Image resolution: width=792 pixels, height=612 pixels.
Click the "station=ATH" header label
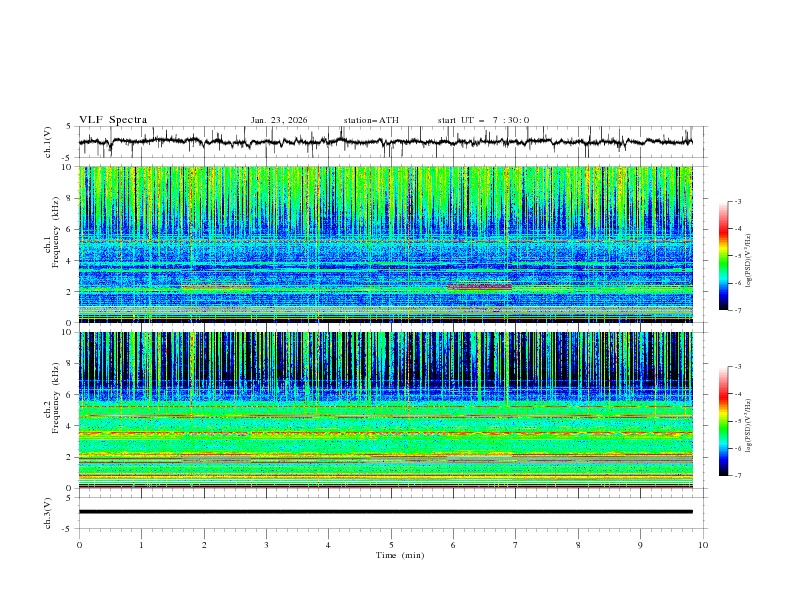pos(371,120)
